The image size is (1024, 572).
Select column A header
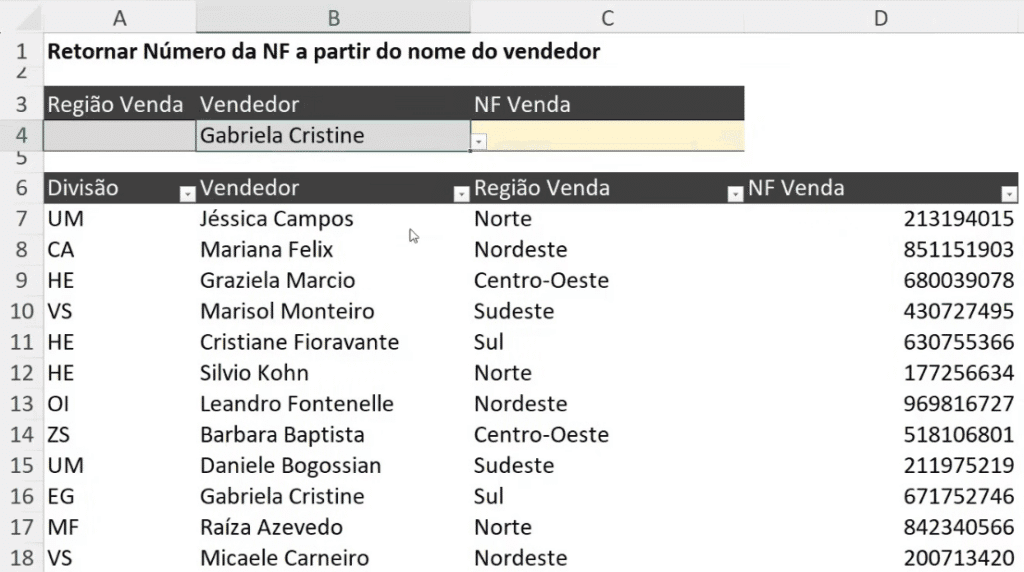coord(120,17)
